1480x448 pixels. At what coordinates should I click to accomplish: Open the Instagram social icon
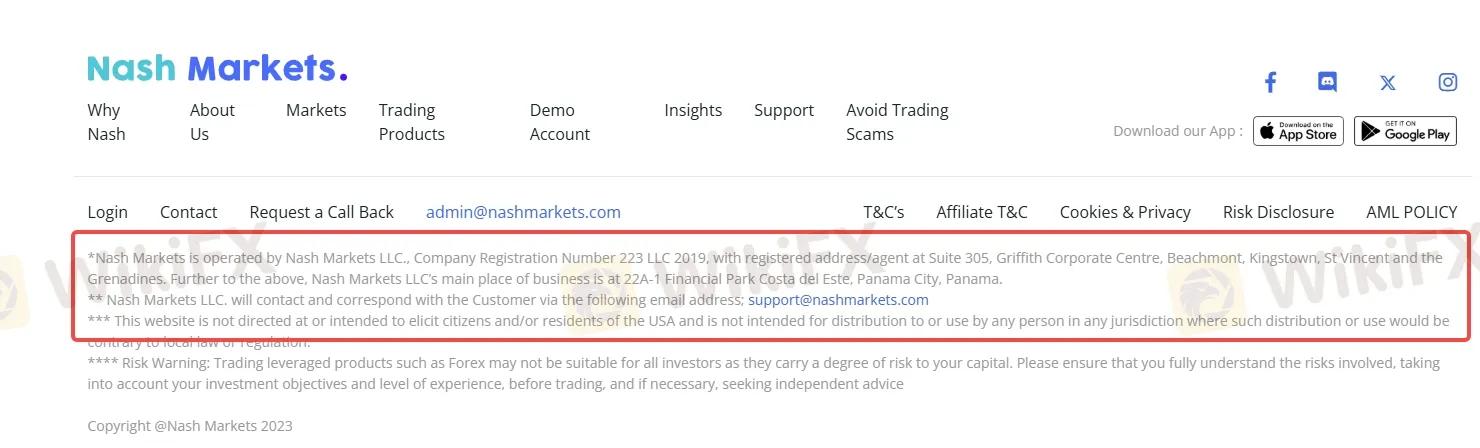[x=1447, y=82]
